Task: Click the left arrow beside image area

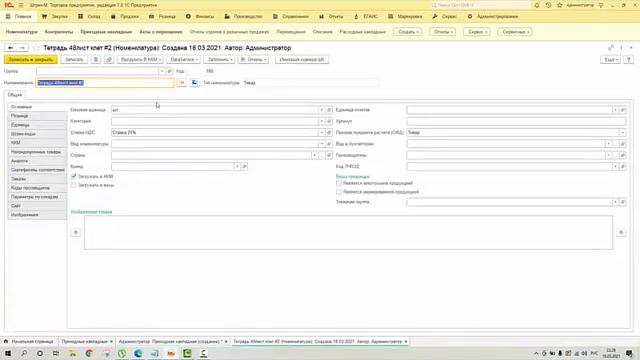Action: pyautogui.click(x=76, y=232)
